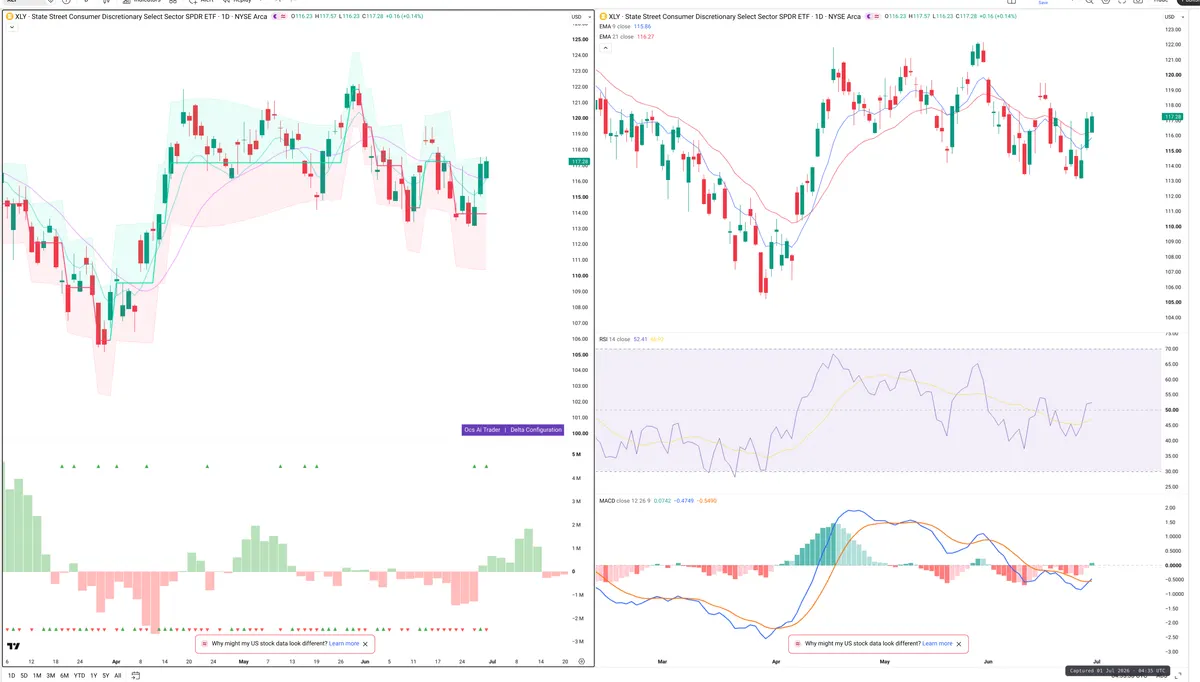Collapse the indicator legend on the right chart

point(605,48)
